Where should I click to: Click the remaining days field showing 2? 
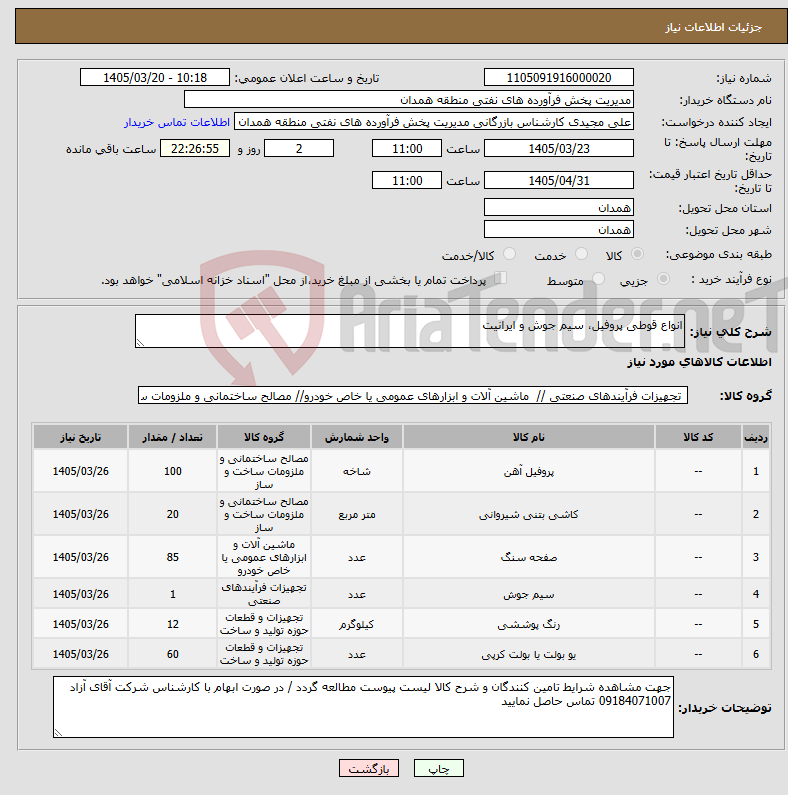click(299, 149)
